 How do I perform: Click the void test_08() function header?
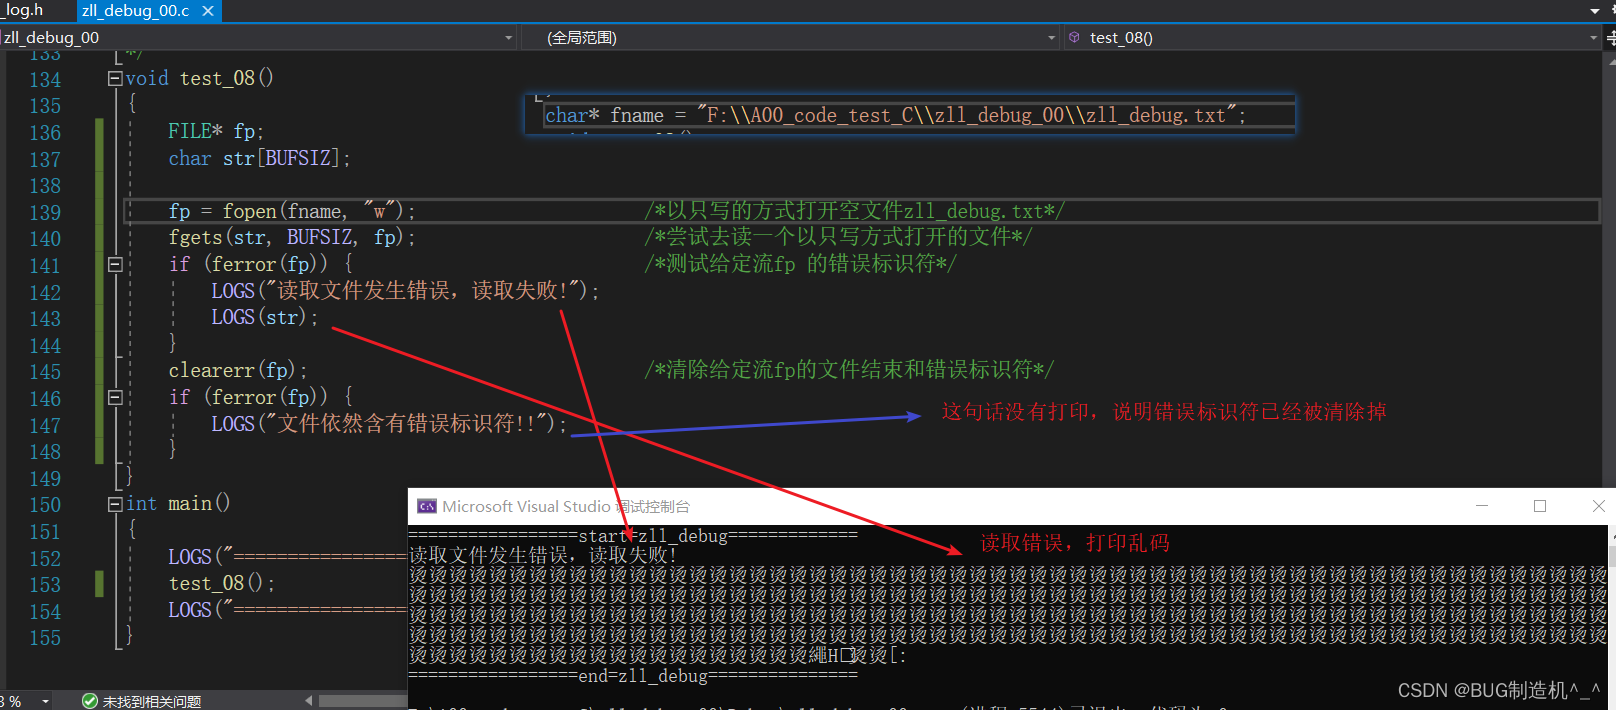(x=200, y=78)
